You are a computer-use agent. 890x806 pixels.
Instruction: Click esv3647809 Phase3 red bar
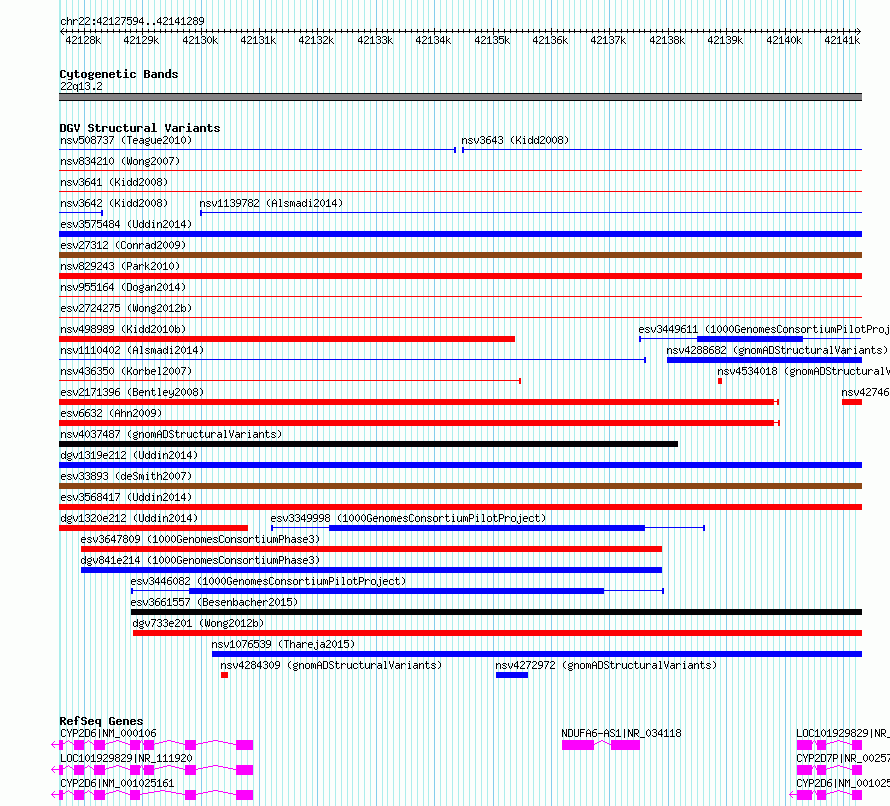click(x=371, y=549)
